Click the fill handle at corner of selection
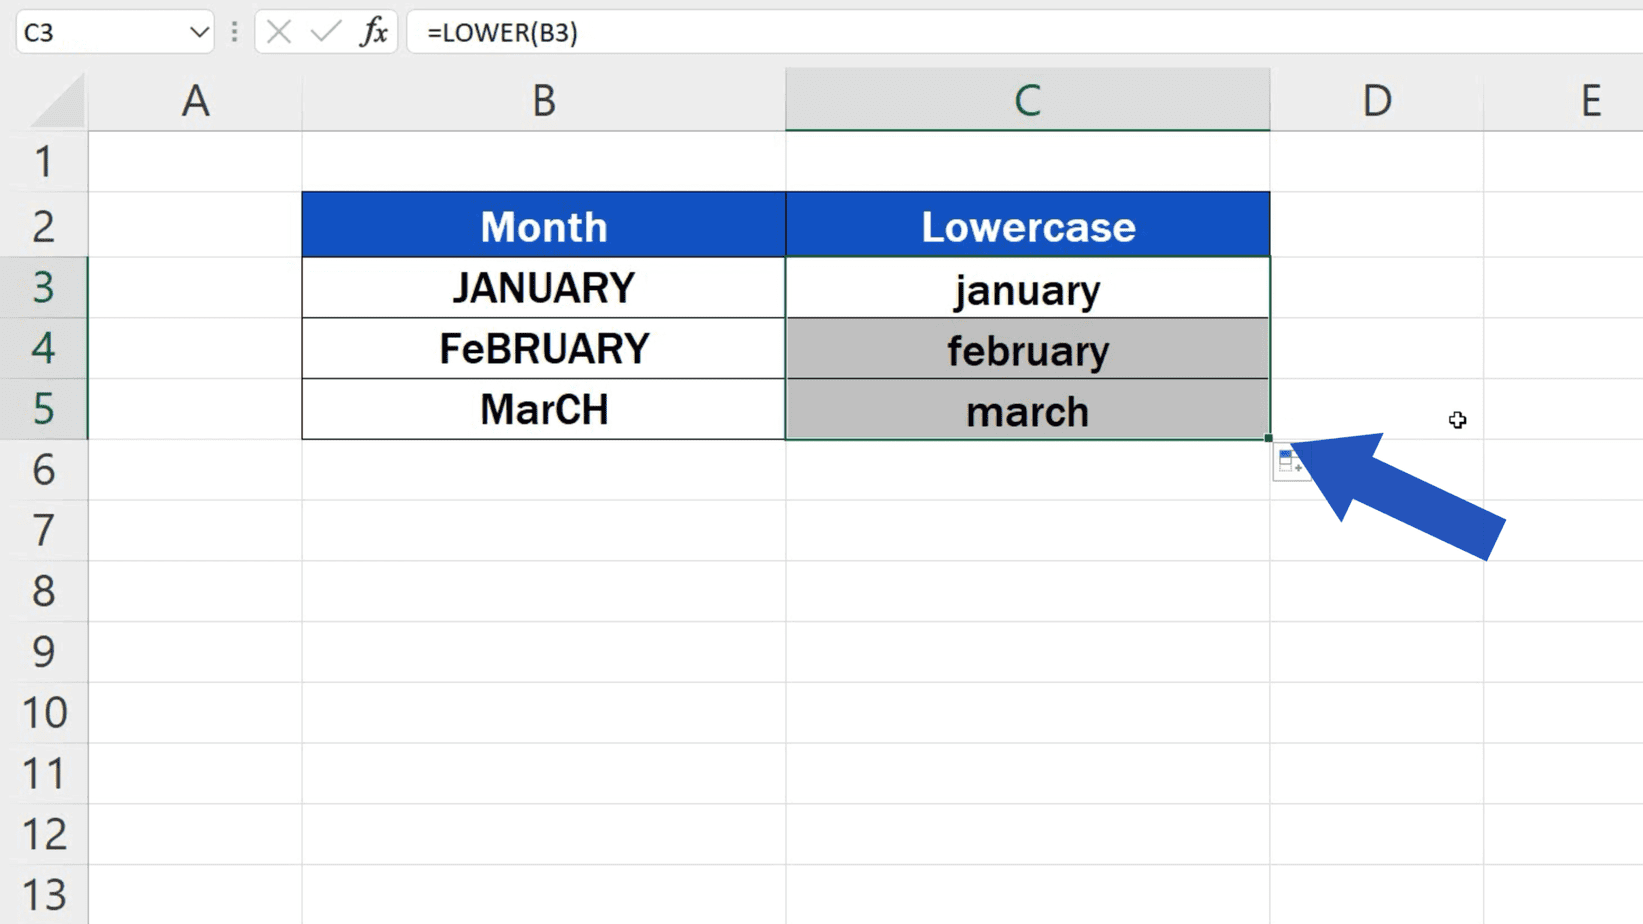The height and width of the screenshot is (924, 1643). tap(1267, 437)
